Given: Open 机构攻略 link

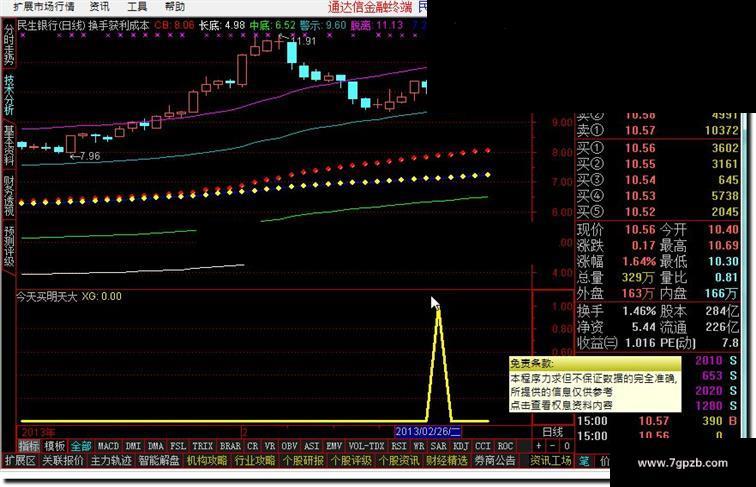Looking at the screenshot, I should click(x=207, y=461).
